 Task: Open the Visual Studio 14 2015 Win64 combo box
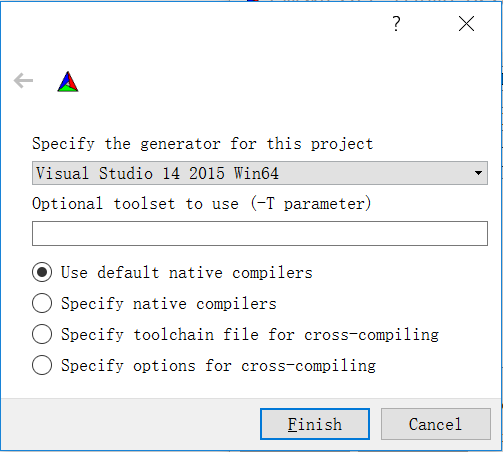pyautogui.click(x=260, y=173)
